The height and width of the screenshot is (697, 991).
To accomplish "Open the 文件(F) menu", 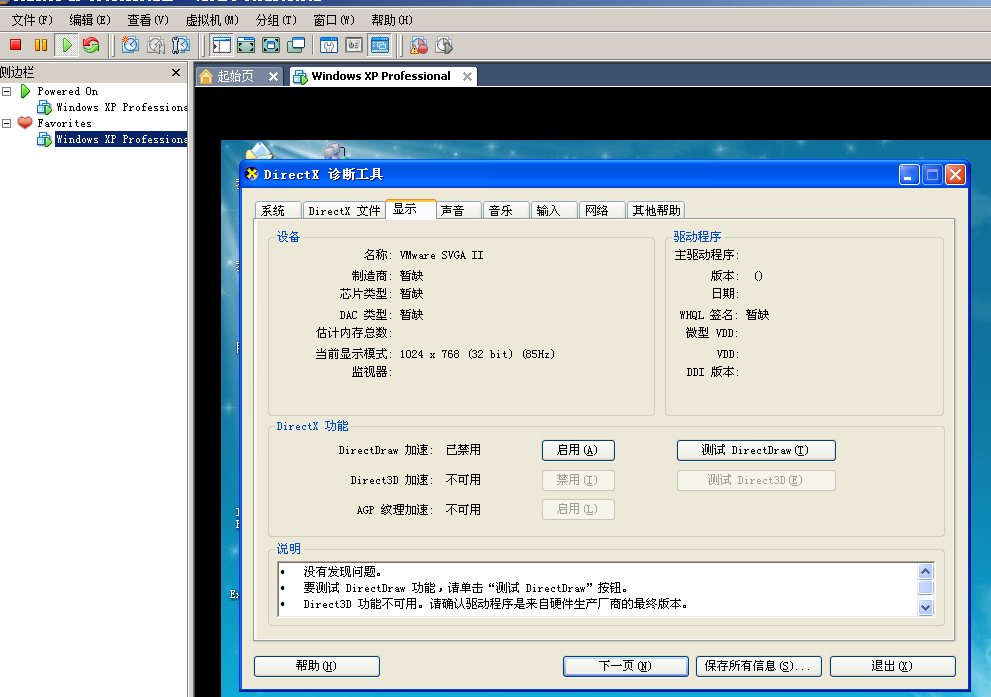I will coord(32,20).
